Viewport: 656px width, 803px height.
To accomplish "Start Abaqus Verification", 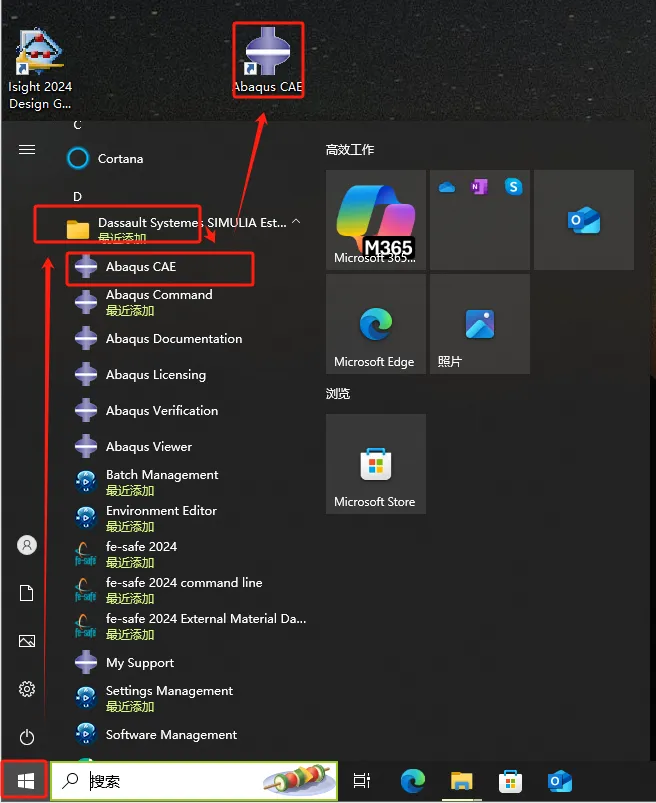I will pos(187,410).
